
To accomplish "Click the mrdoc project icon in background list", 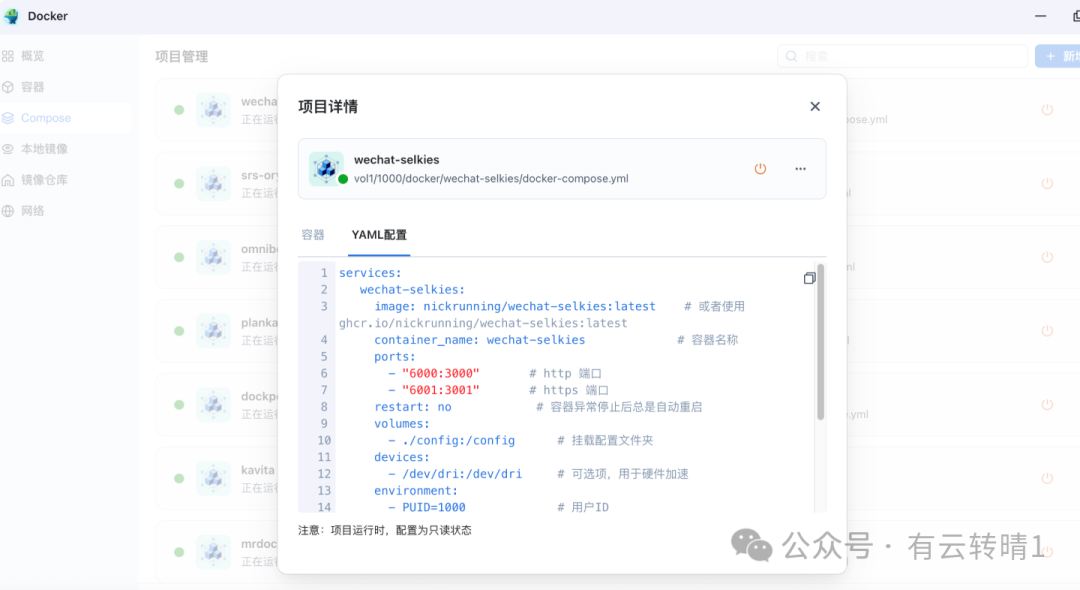I will coord(214,551).
